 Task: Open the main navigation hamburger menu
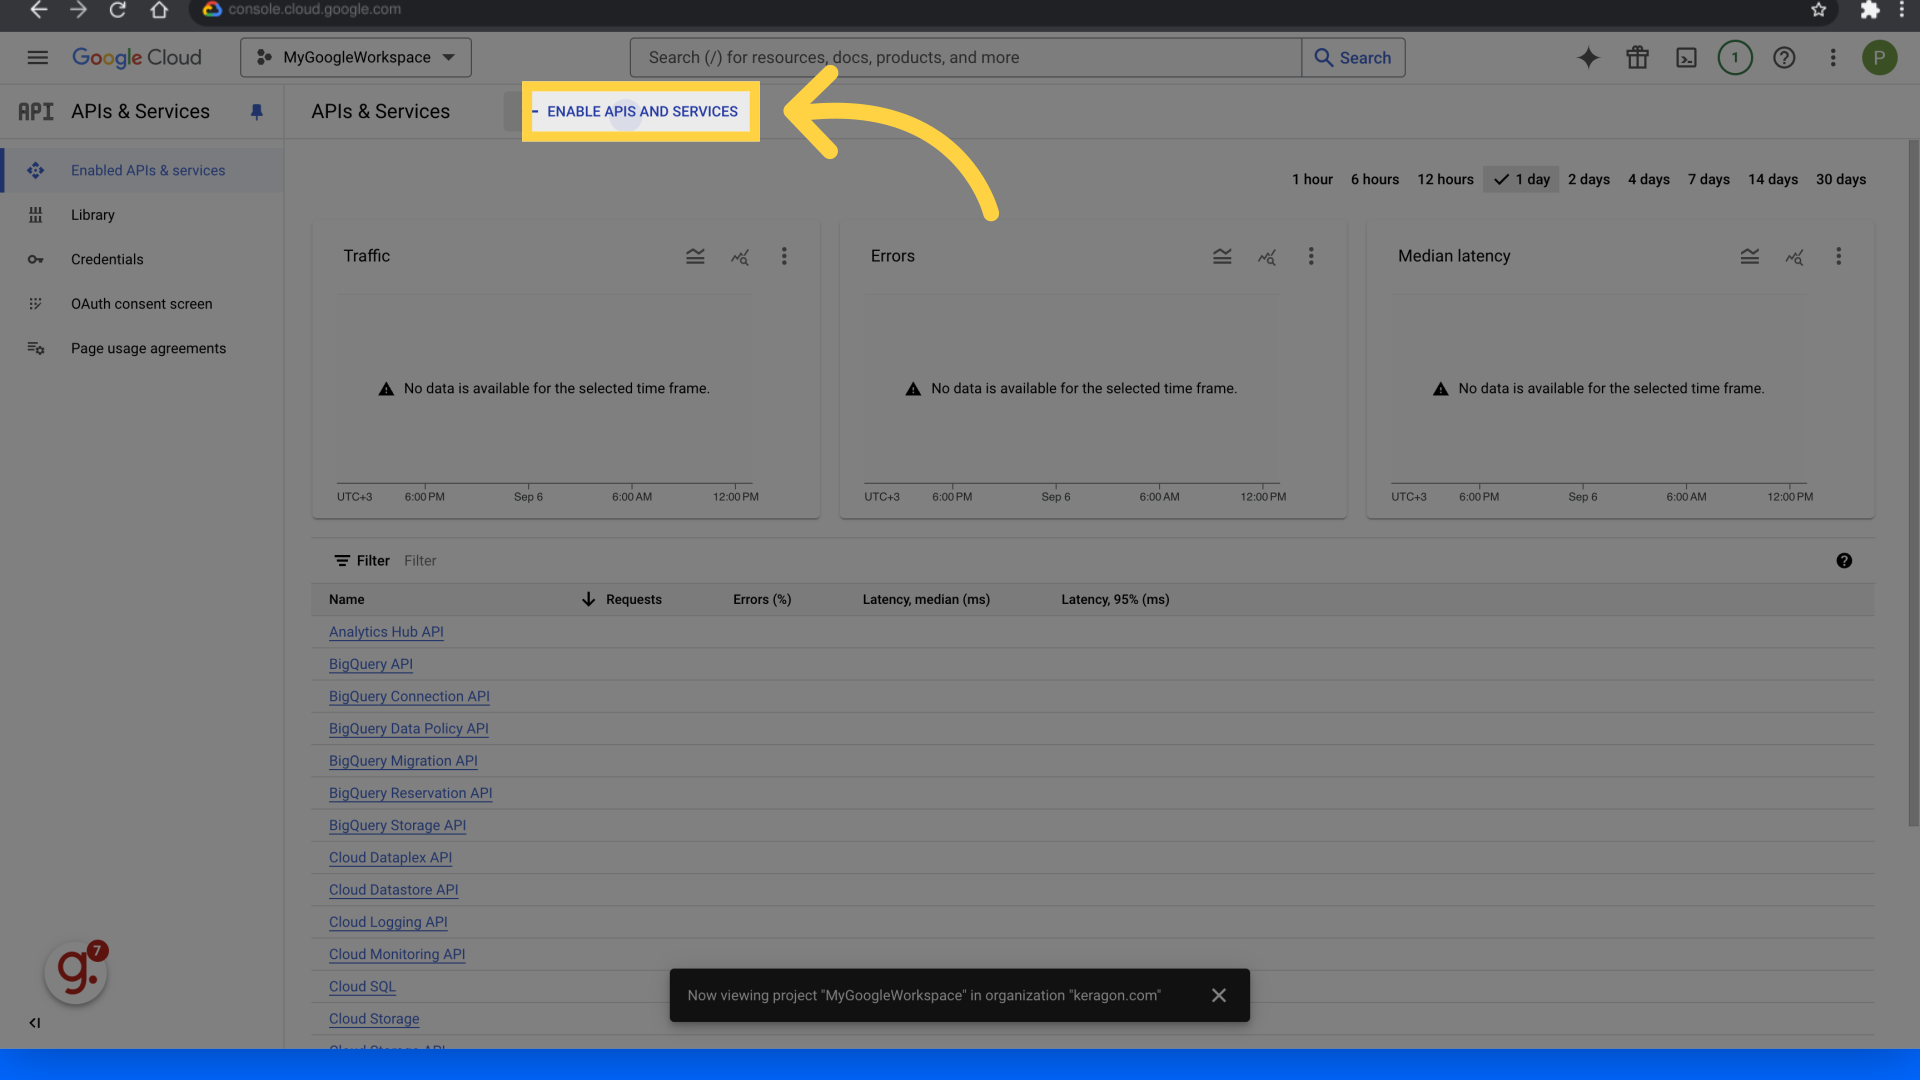(37, 57)
